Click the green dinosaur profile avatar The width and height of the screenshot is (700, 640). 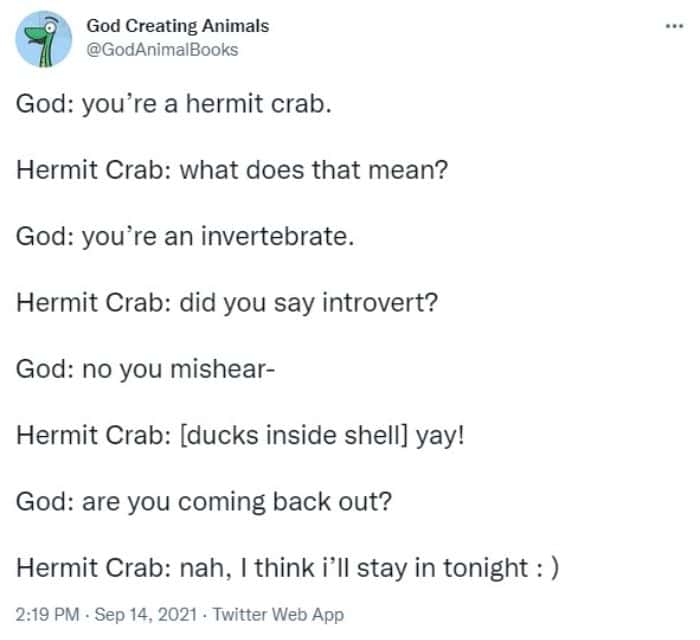(x=44, y=40)
